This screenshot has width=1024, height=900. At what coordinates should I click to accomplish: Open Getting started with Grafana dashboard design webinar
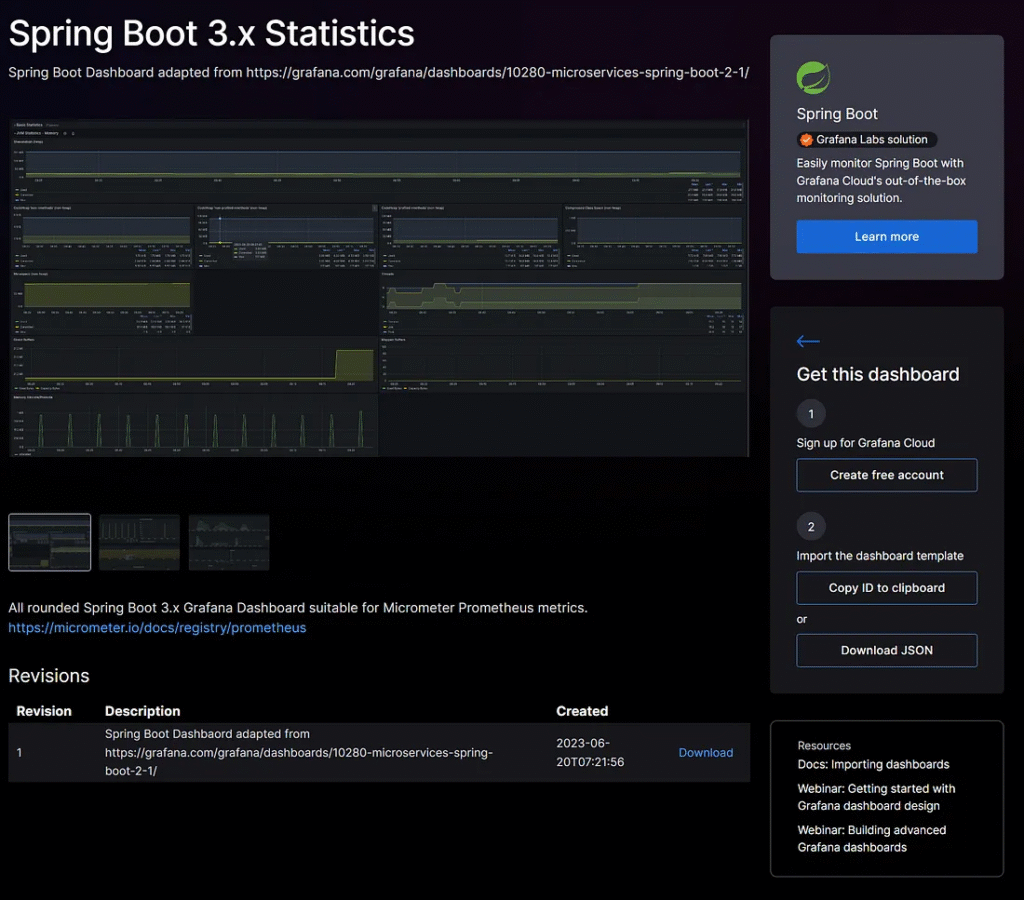coord(876,797)
